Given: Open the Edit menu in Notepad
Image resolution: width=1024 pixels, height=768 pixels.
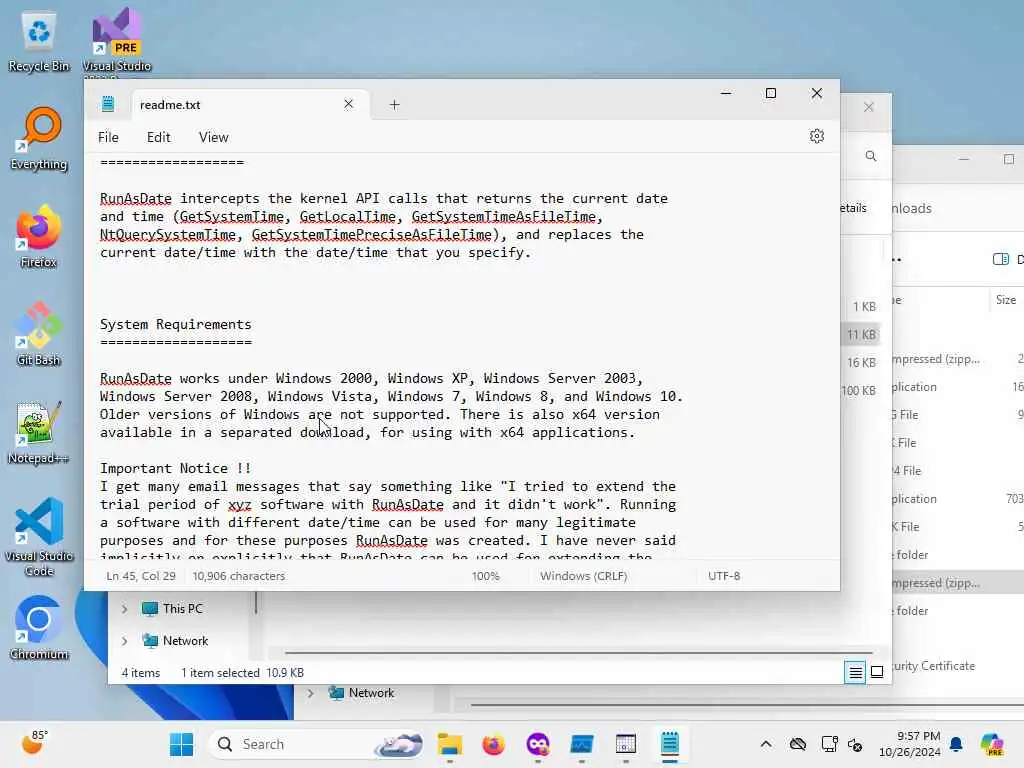Looking at the screenshot, I should 159,137.
